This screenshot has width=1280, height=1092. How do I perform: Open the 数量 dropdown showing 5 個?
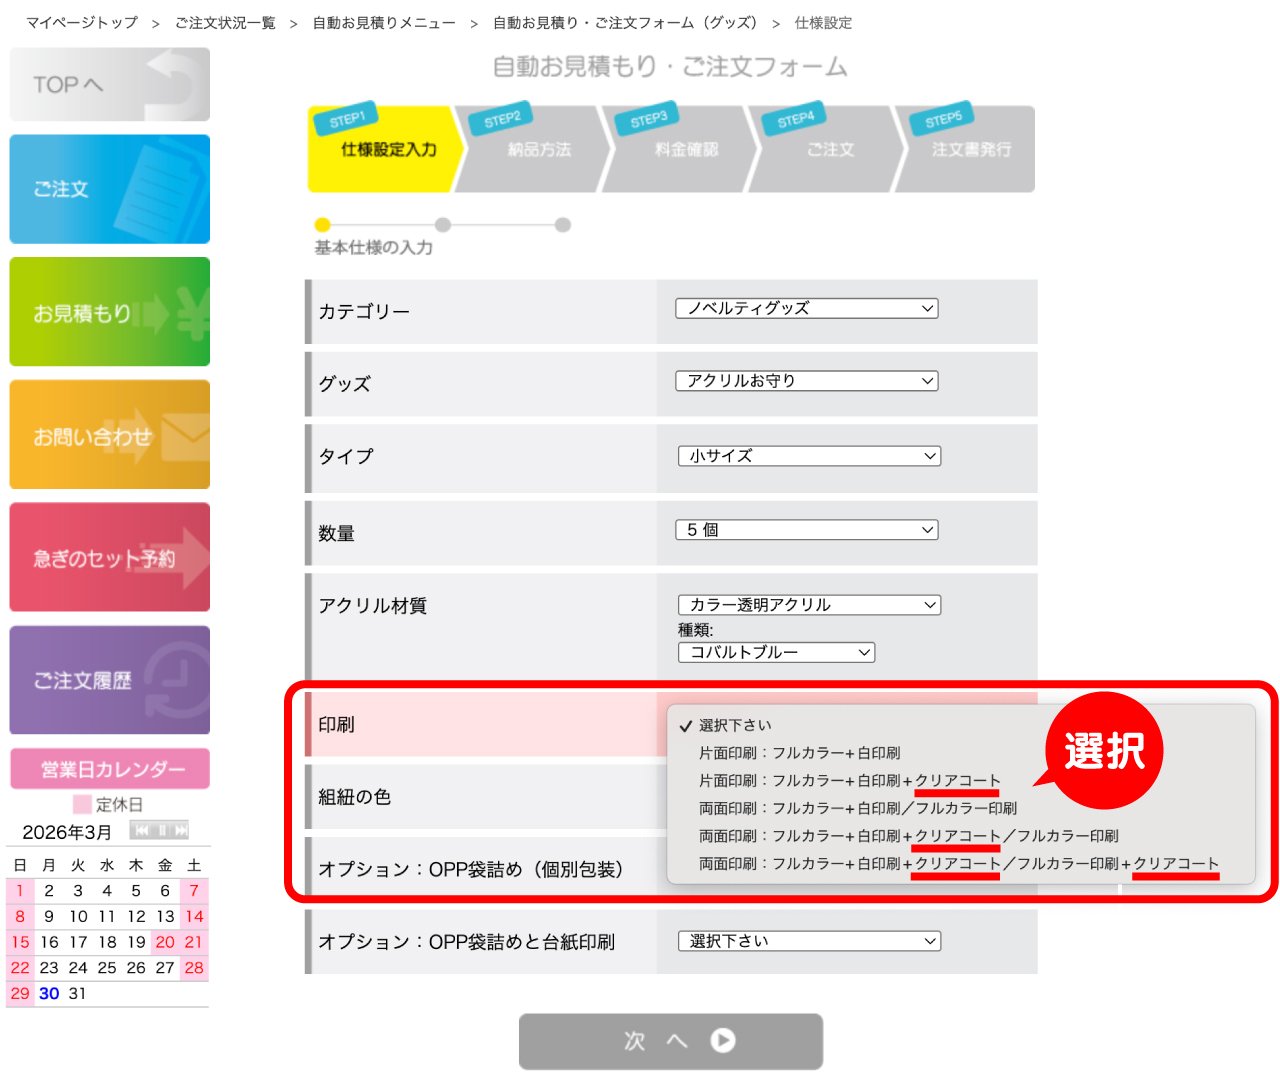point(807,530)
